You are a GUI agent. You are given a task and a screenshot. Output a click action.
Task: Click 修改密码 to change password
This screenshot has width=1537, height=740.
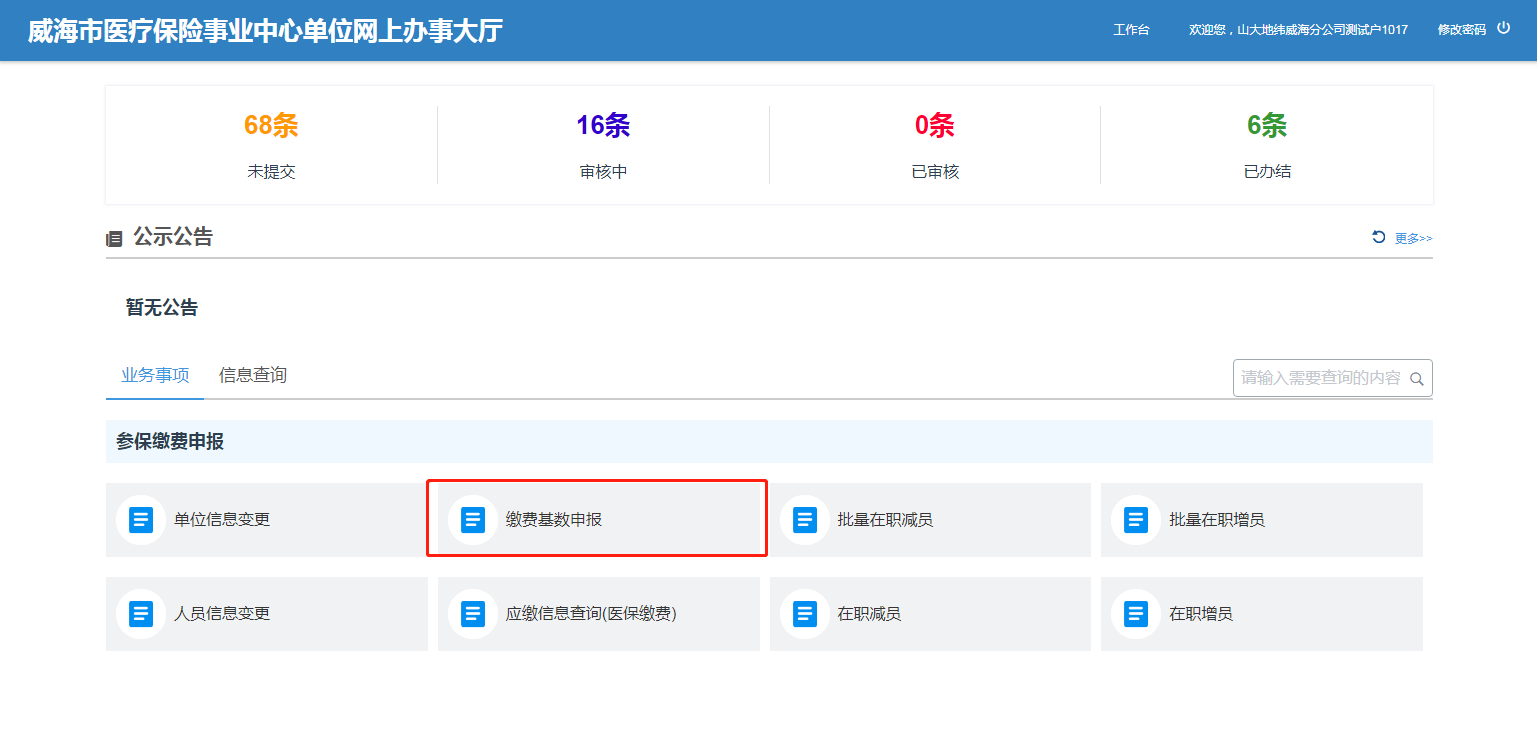click(x=1461, y=30)
